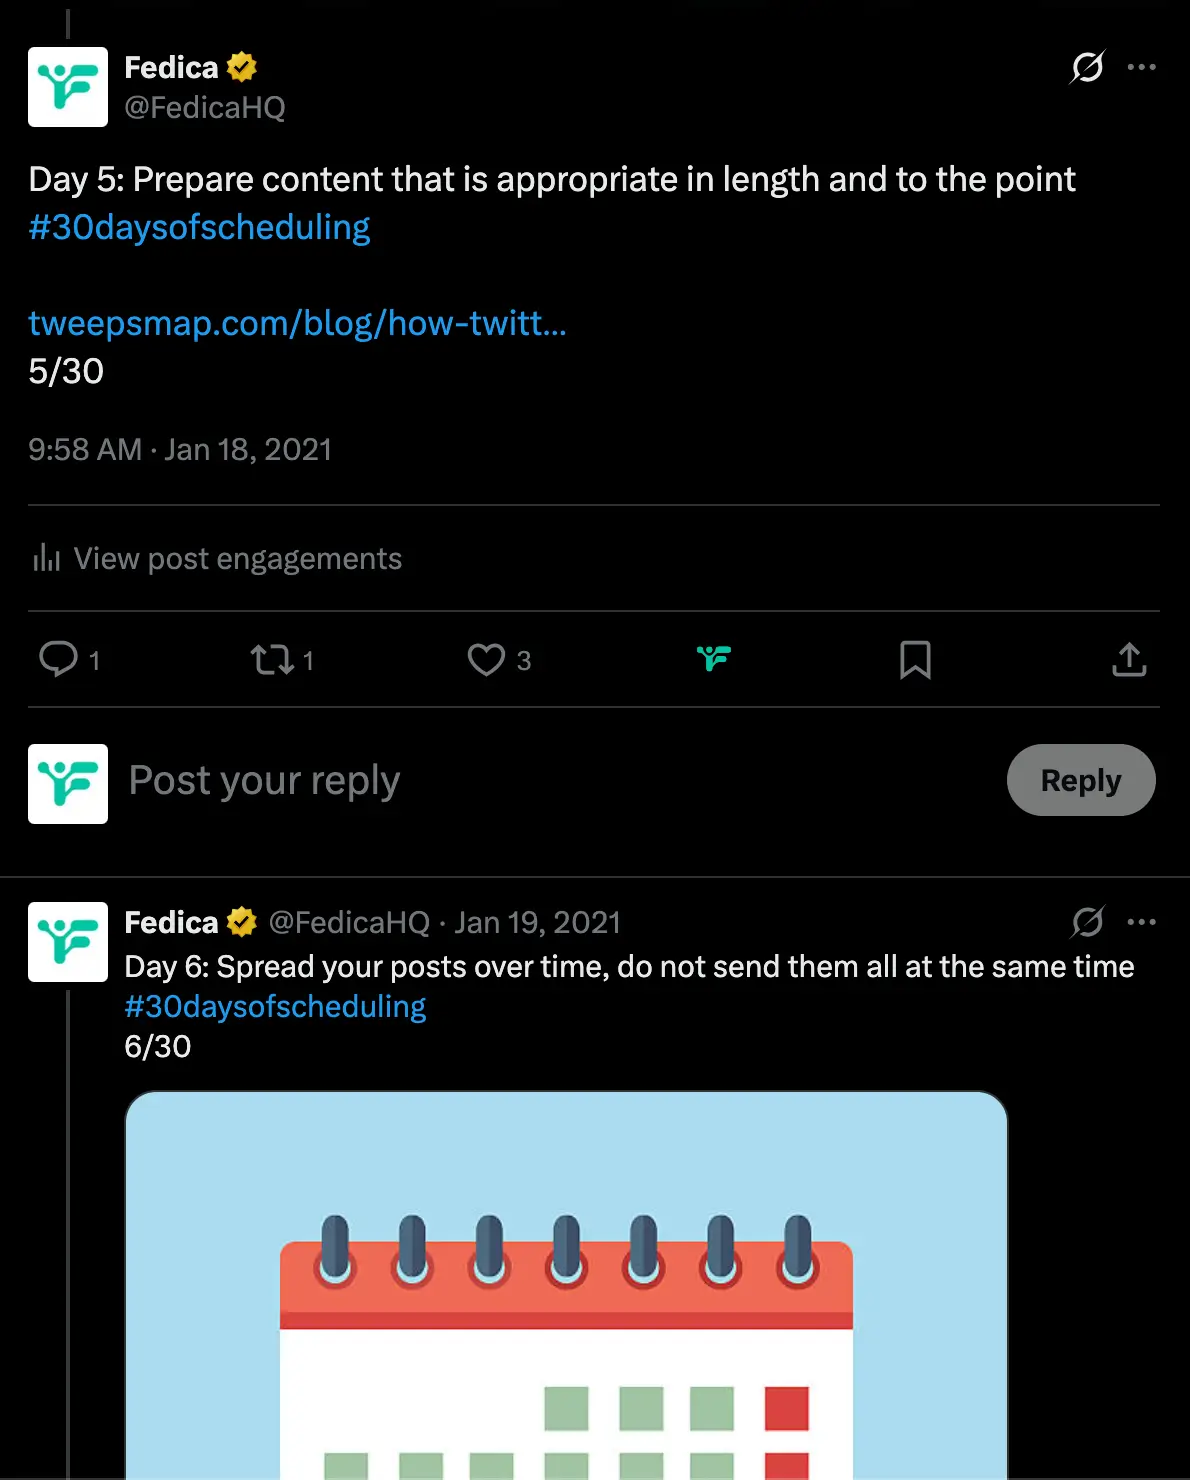Image resolution: width=1190 pixels, height=1480 pixels.
Task: Open more options on Day 6 post
Action: point(1141,922)
